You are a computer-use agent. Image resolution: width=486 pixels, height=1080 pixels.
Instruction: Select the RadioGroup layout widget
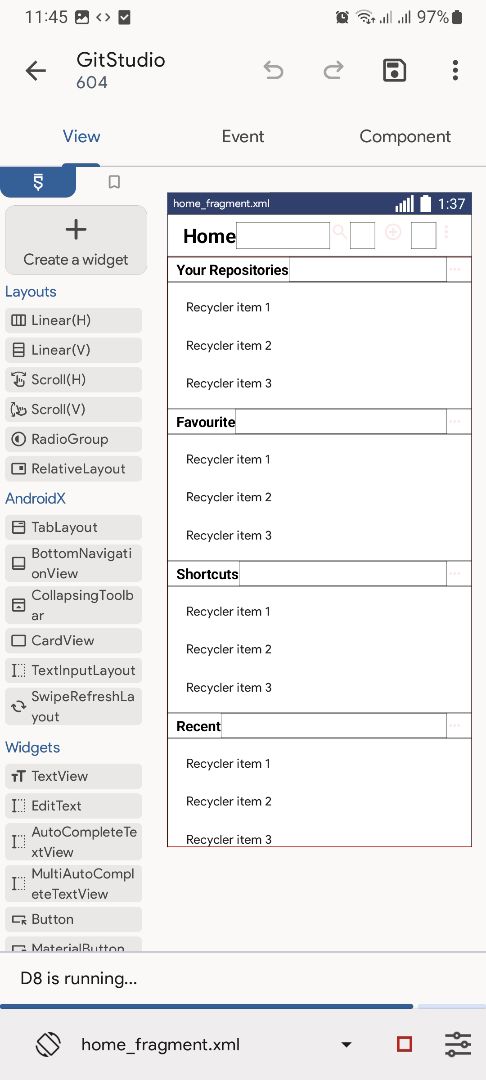coord(73,439)
